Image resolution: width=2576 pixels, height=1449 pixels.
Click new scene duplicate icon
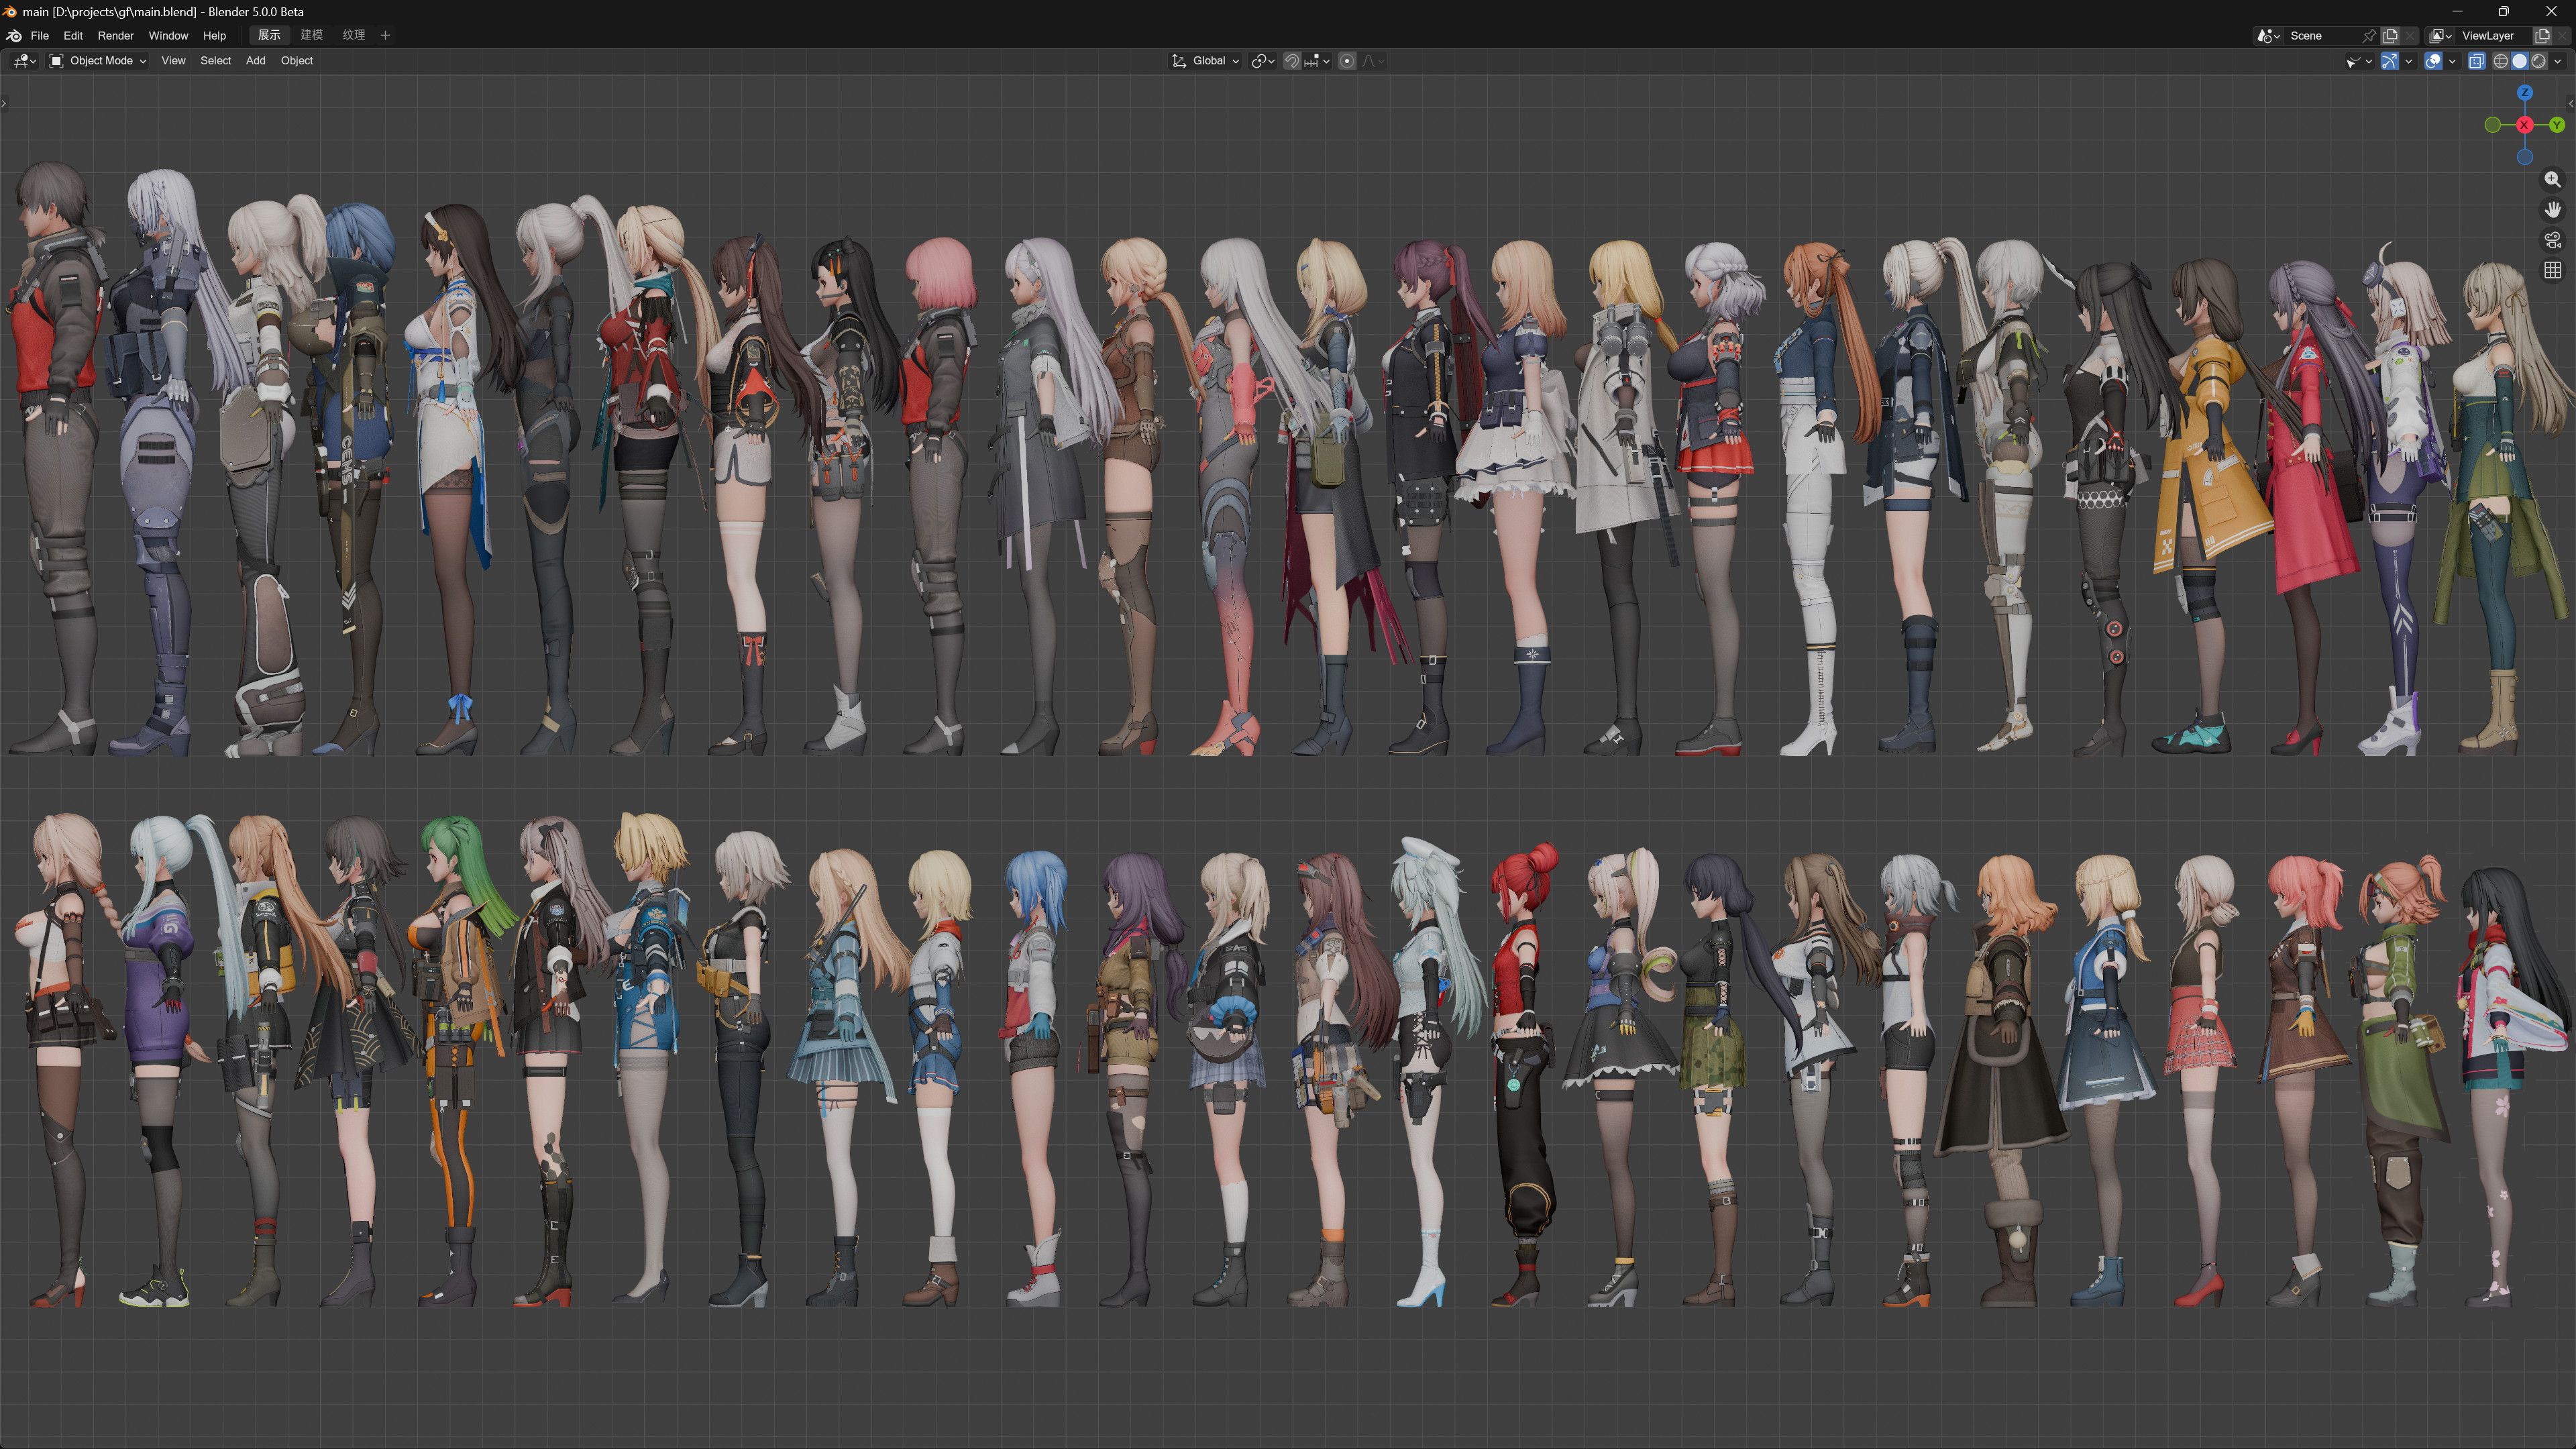(2390, 35)
